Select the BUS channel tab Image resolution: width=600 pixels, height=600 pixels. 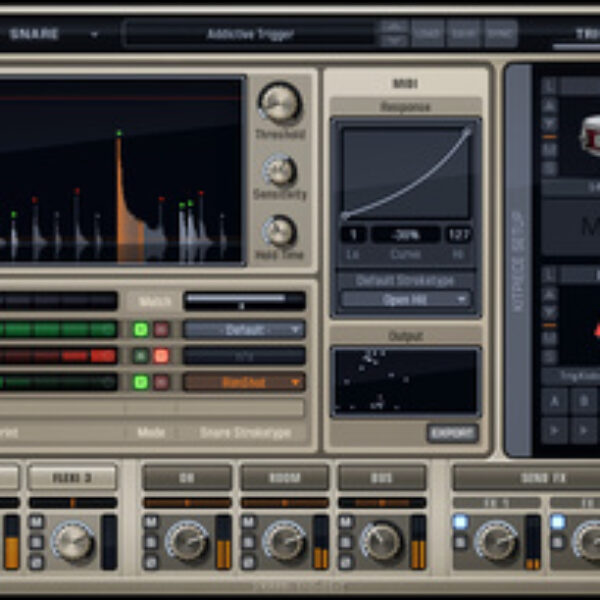[382, 478]
